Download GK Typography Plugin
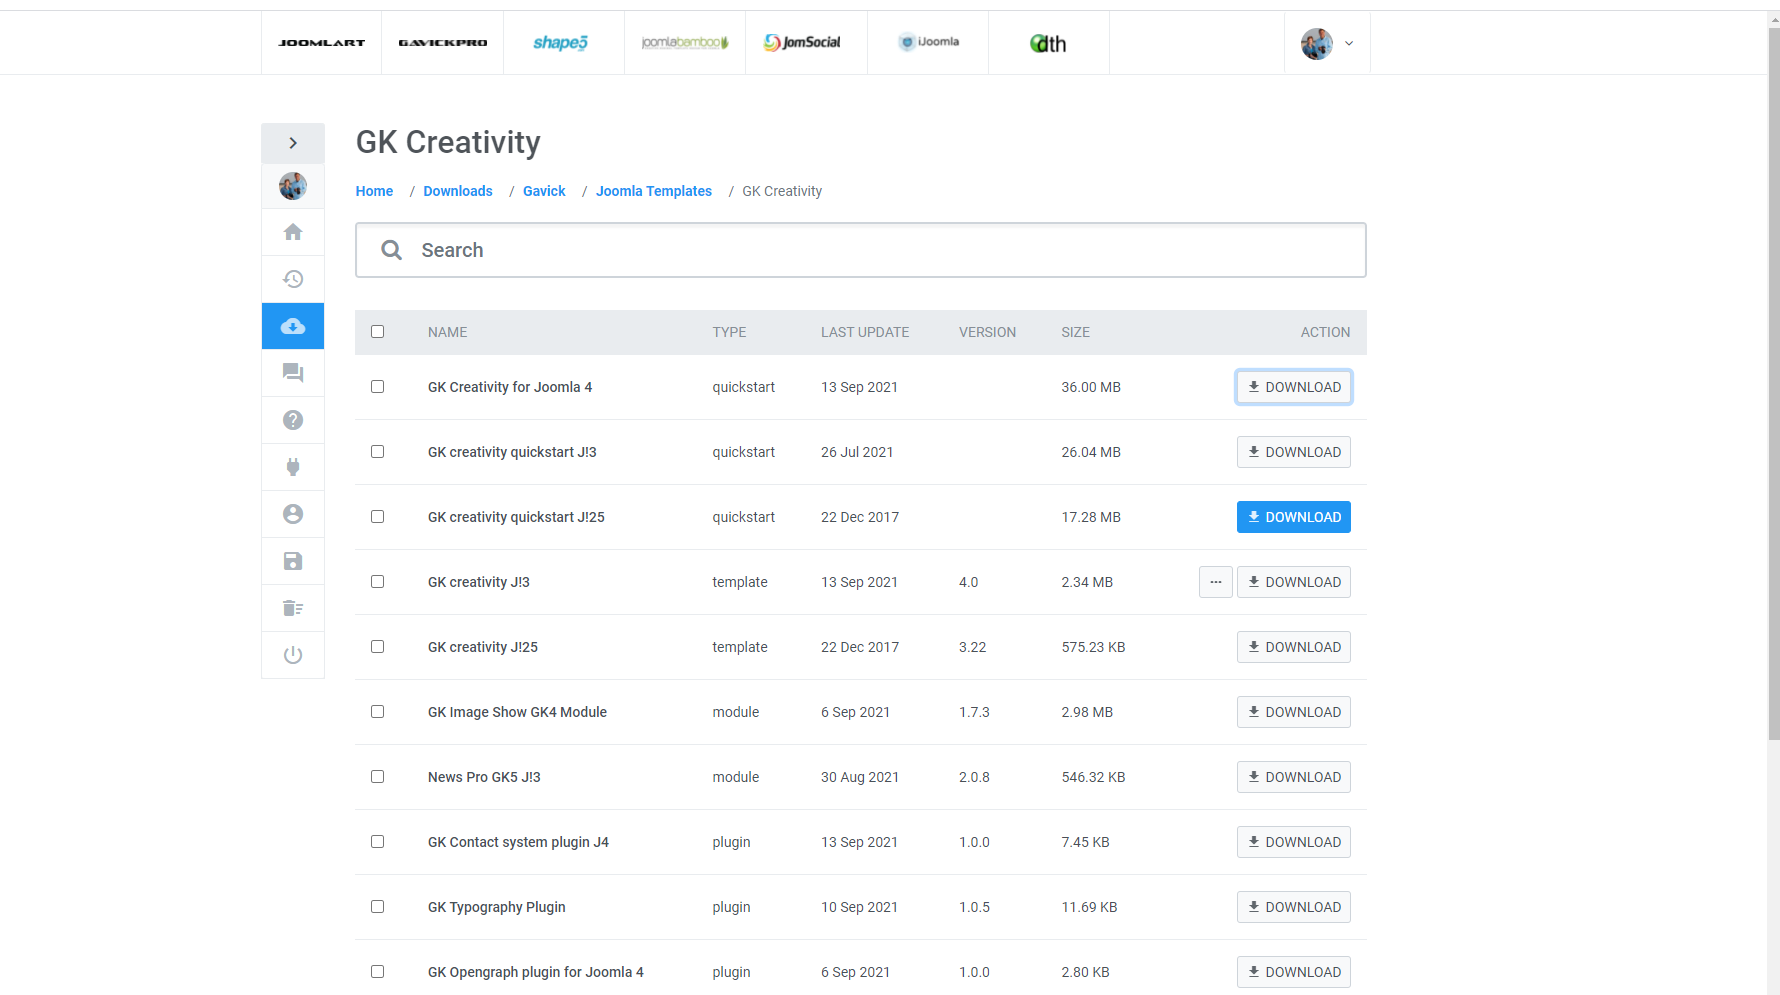This screenshot has height=995, width=1780. [x=1294, y=907]
